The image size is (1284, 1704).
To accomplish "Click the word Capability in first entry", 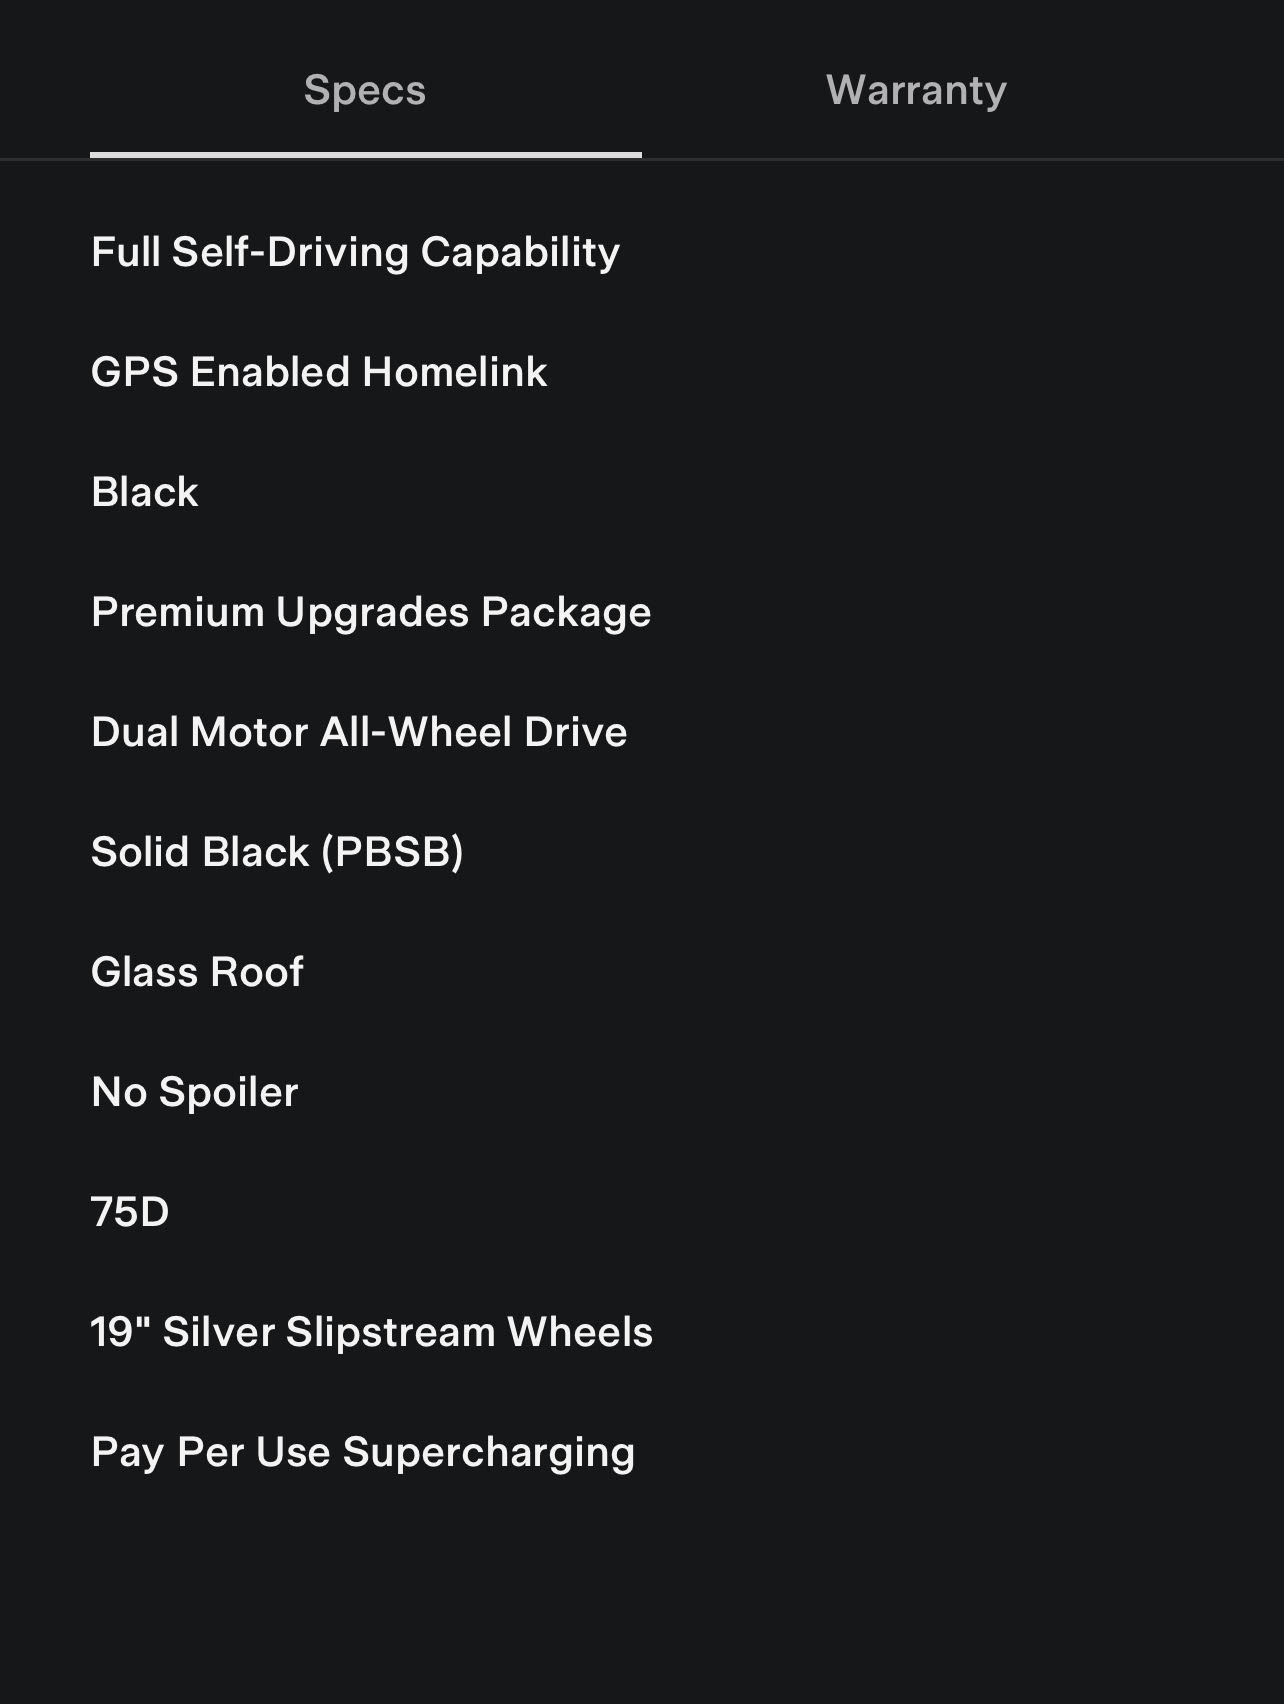I will click(520, 253).
